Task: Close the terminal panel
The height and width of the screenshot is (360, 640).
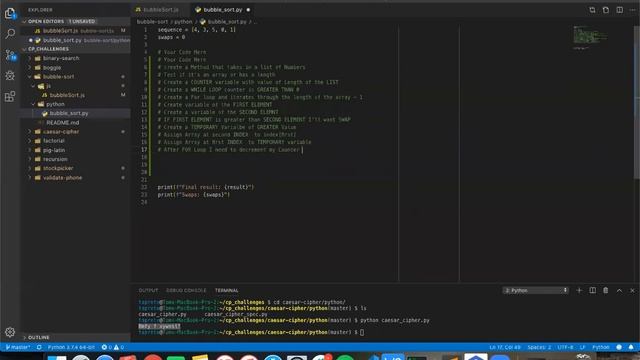Action: pos(632,290)
